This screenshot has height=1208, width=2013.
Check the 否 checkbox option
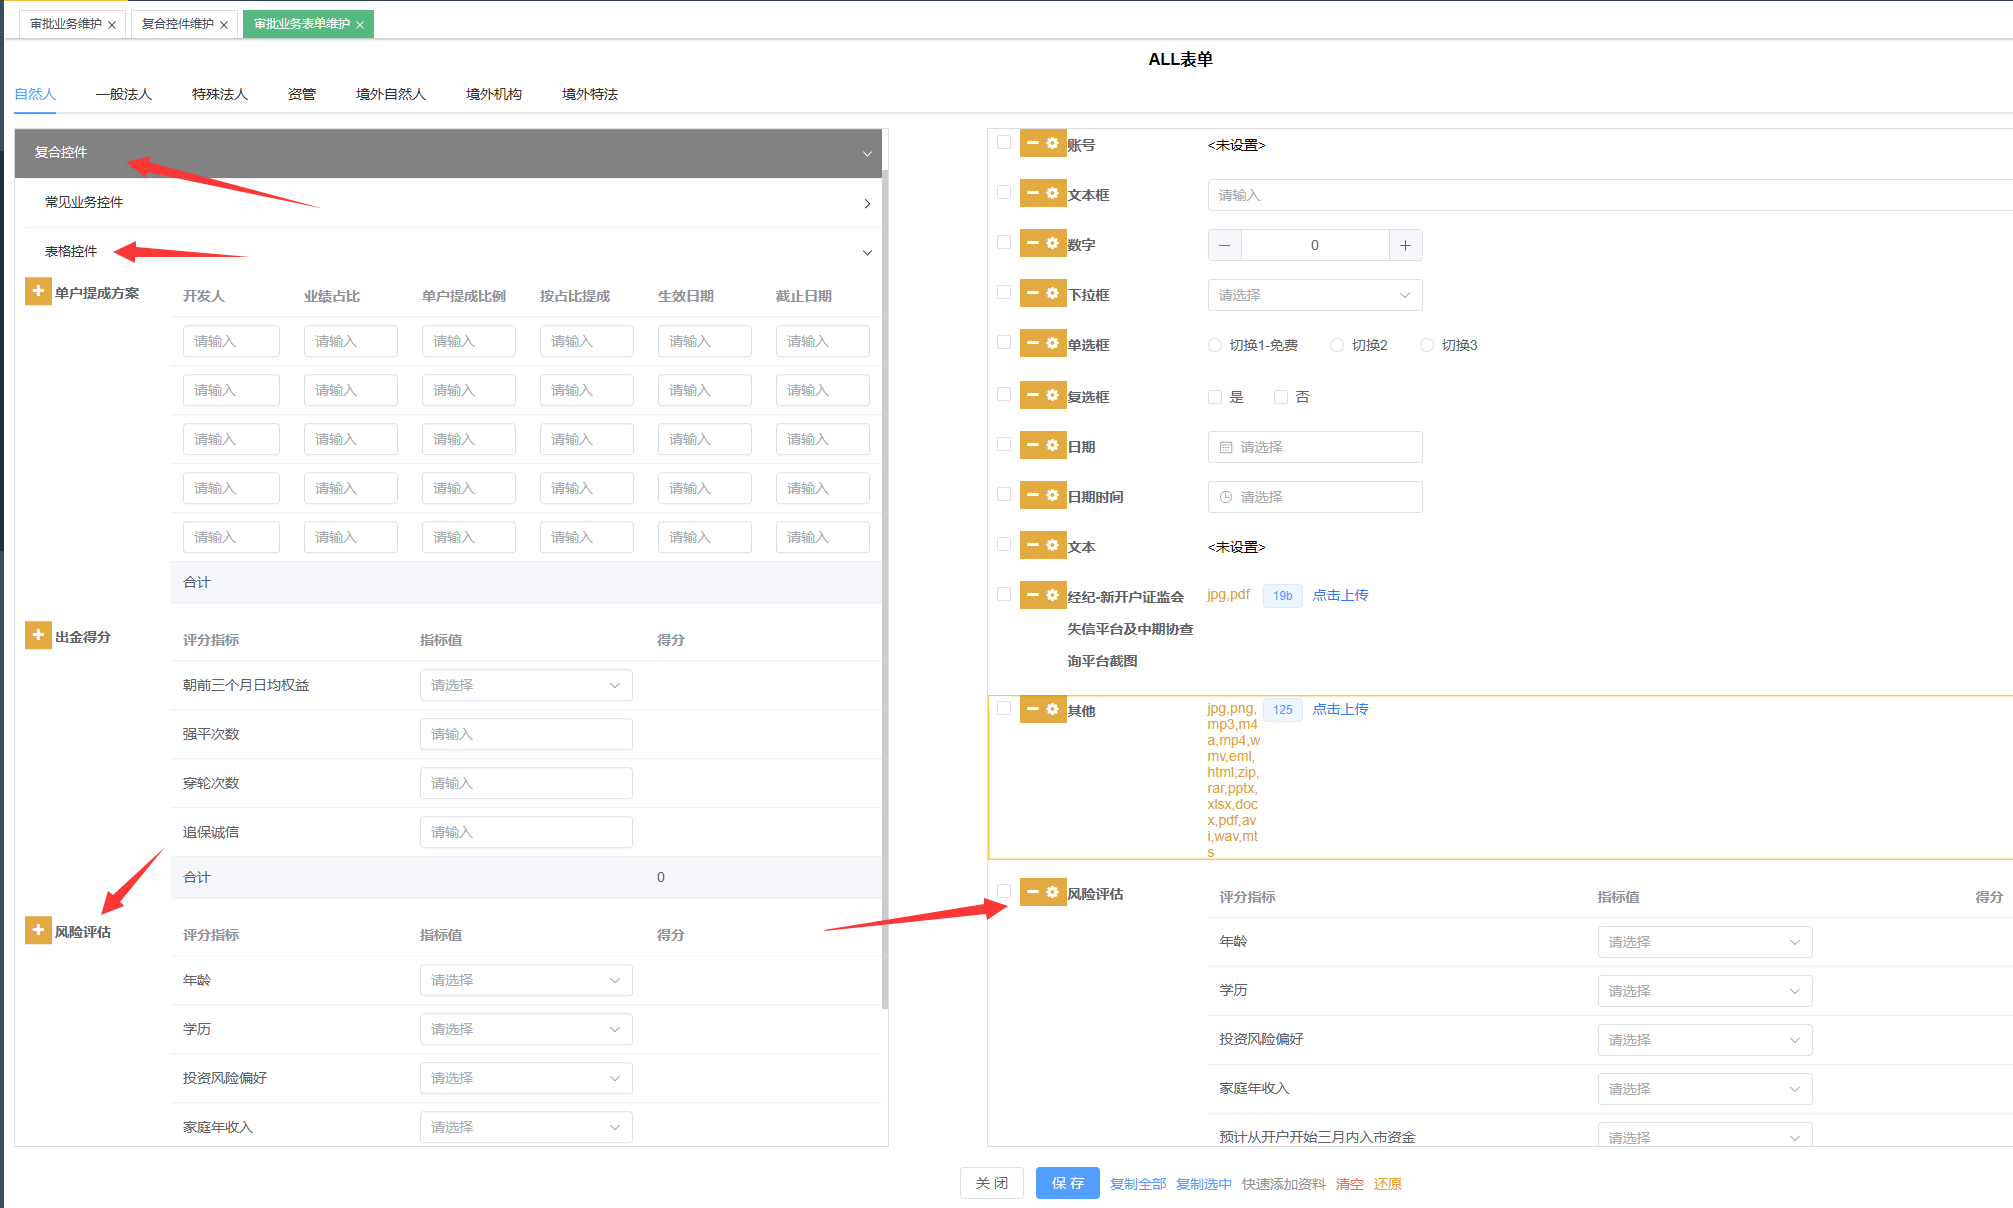point(1281,397)
